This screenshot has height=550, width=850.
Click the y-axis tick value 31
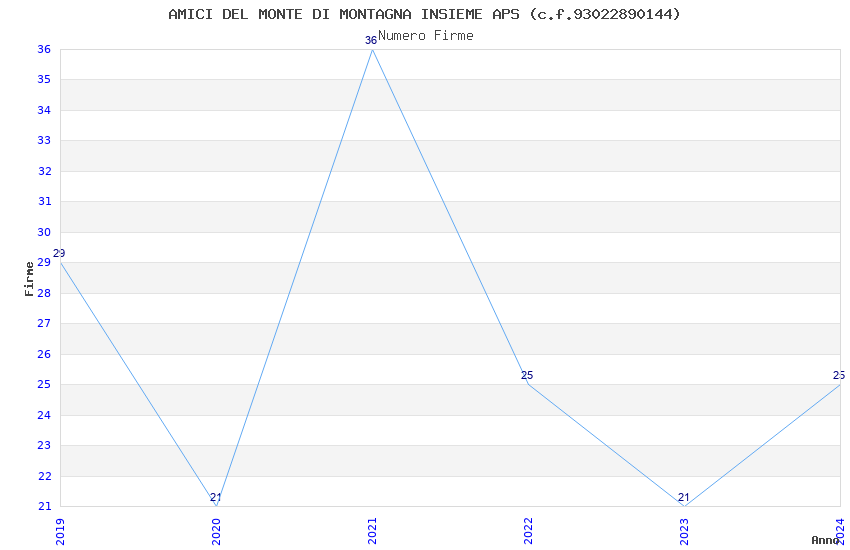coord(44,202)
